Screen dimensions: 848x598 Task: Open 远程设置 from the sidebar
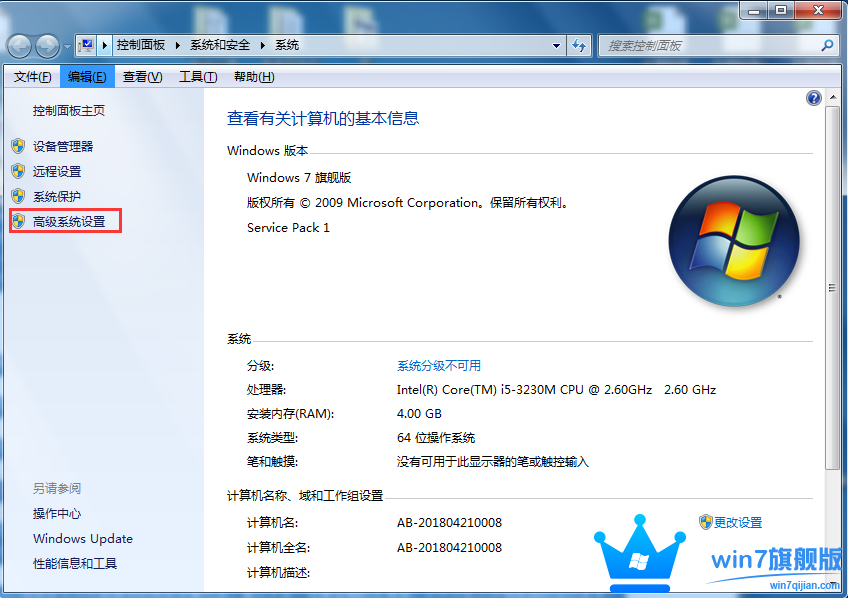pyautogui.click(x=57, y=171)
